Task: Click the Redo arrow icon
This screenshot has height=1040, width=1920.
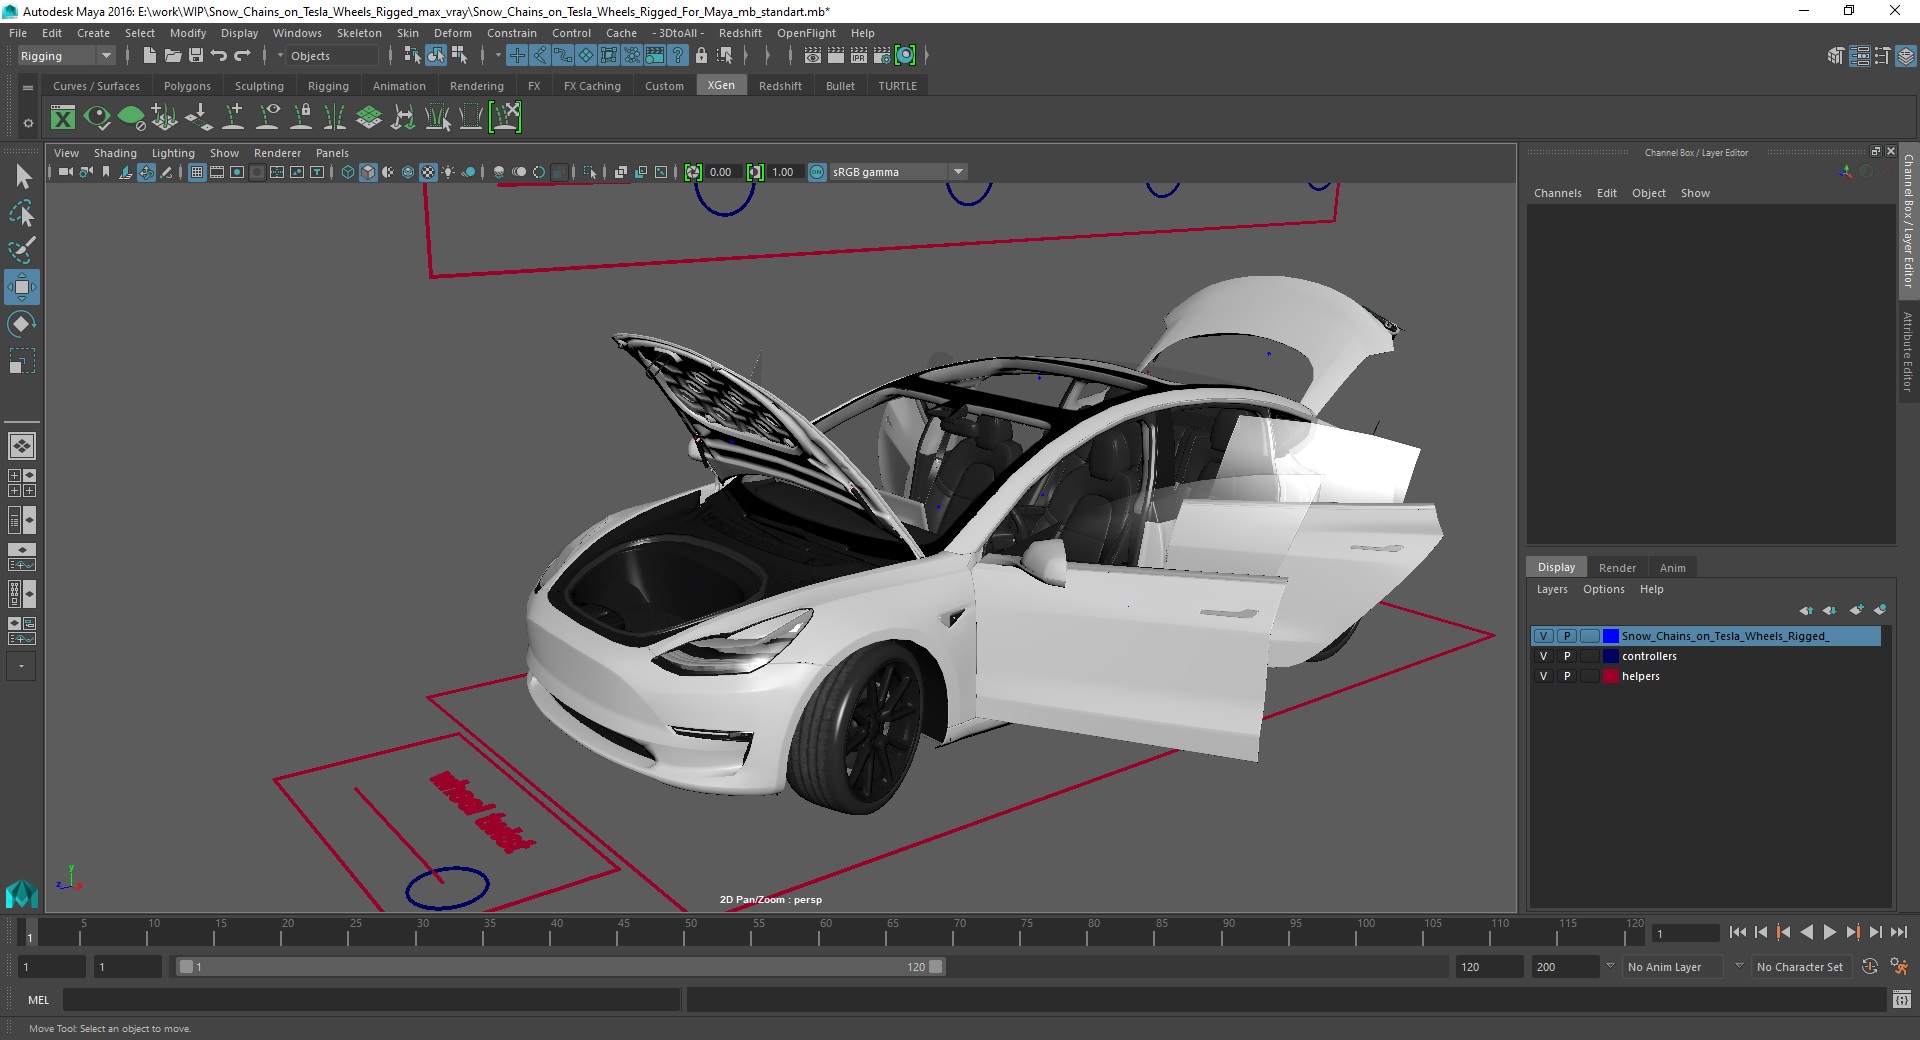Action: click(242, 56)
